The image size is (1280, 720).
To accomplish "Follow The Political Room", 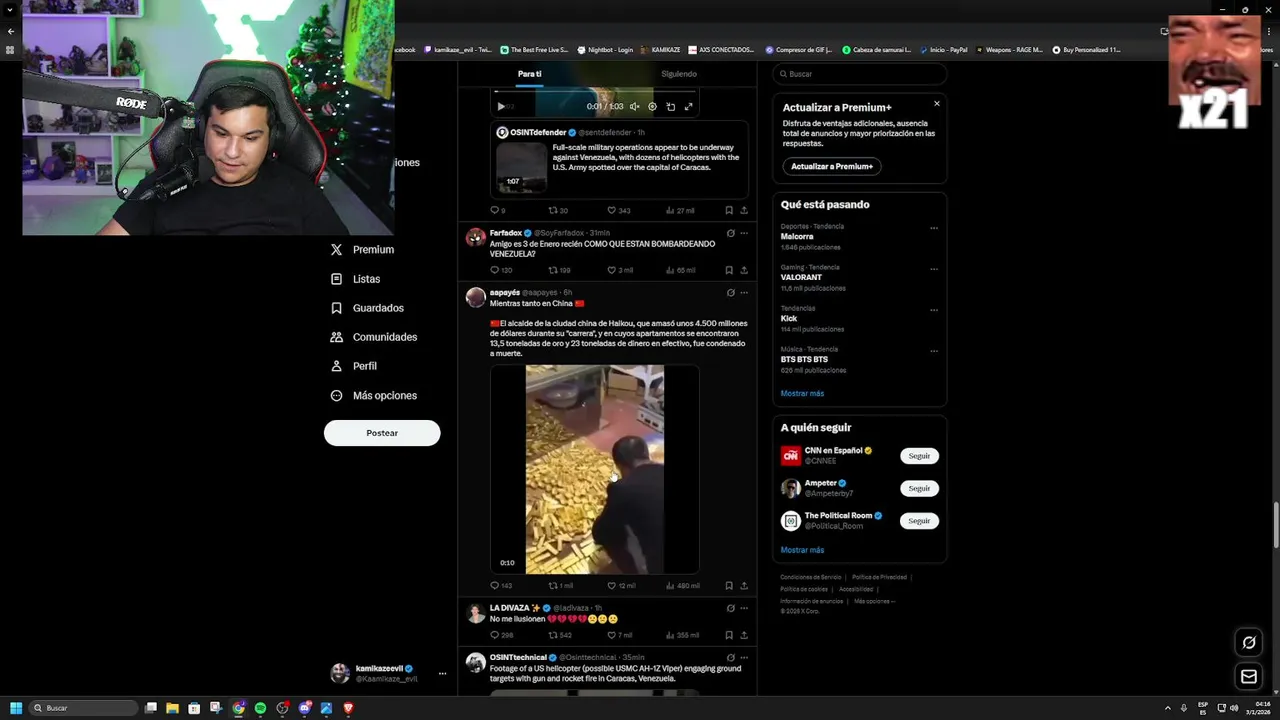I will pyautogui.click(x=919, y=521).
